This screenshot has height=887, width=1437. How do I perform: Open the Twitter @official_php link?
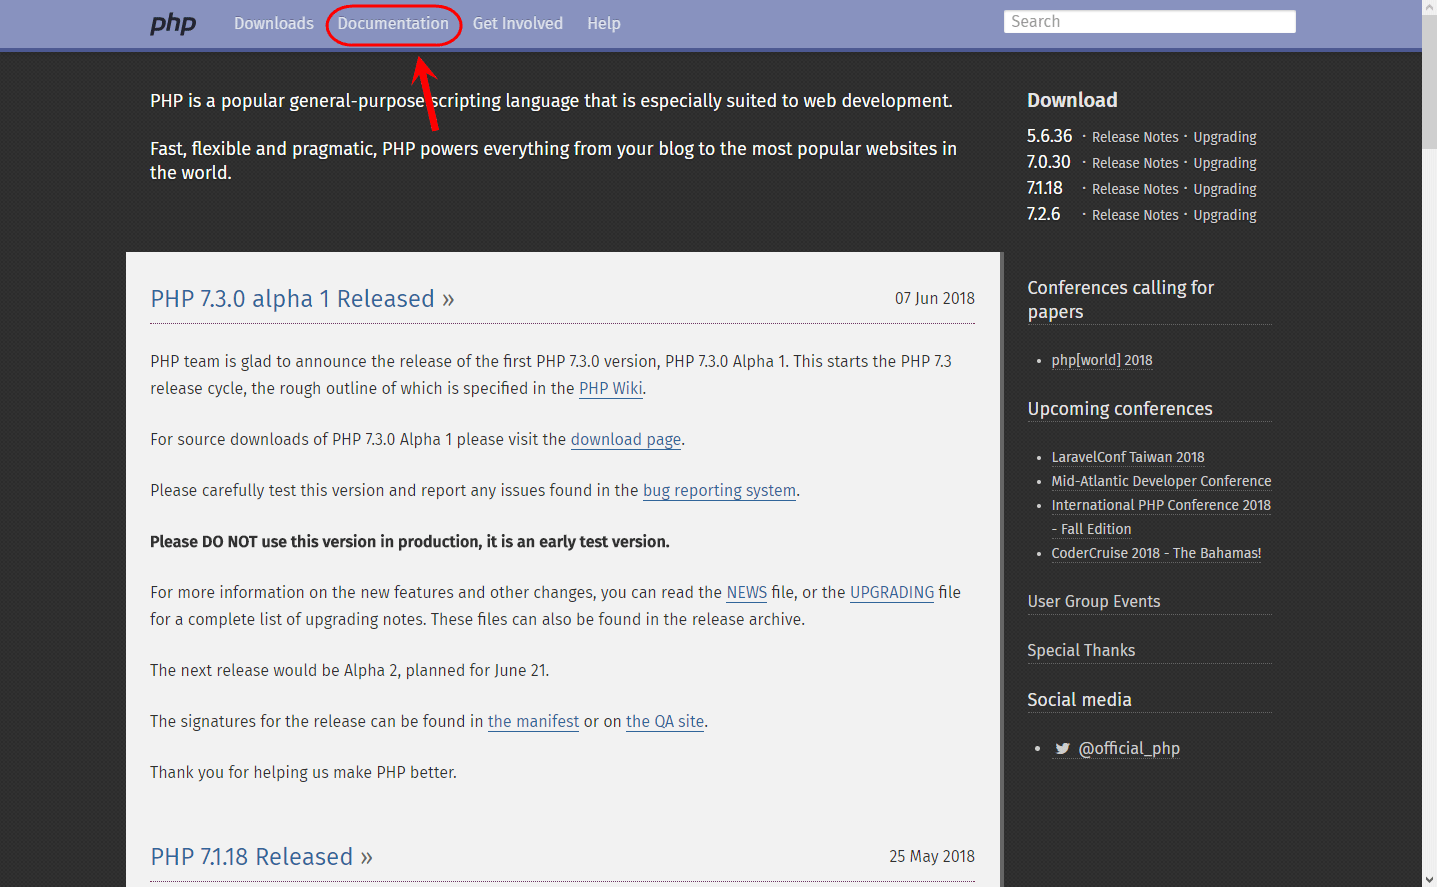pos(1116,748)
